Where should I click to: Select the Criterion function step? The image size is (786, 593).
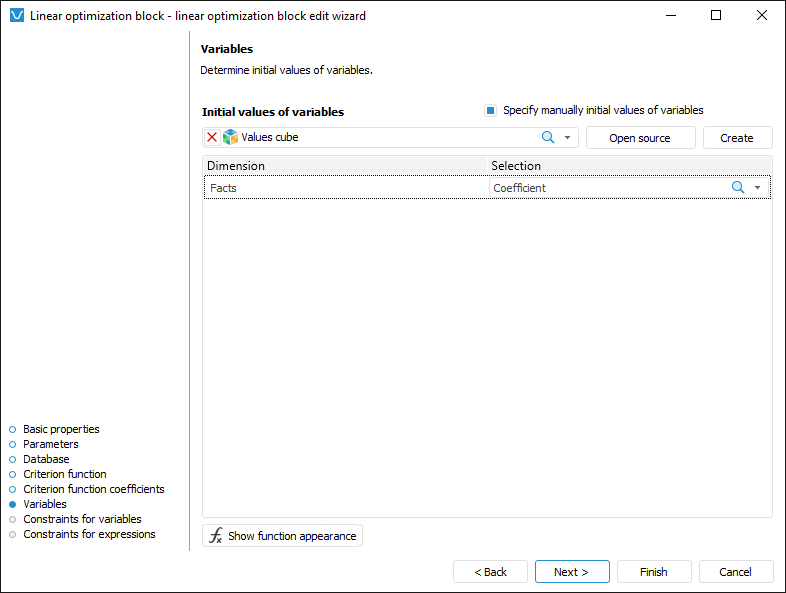pos(64,474)
